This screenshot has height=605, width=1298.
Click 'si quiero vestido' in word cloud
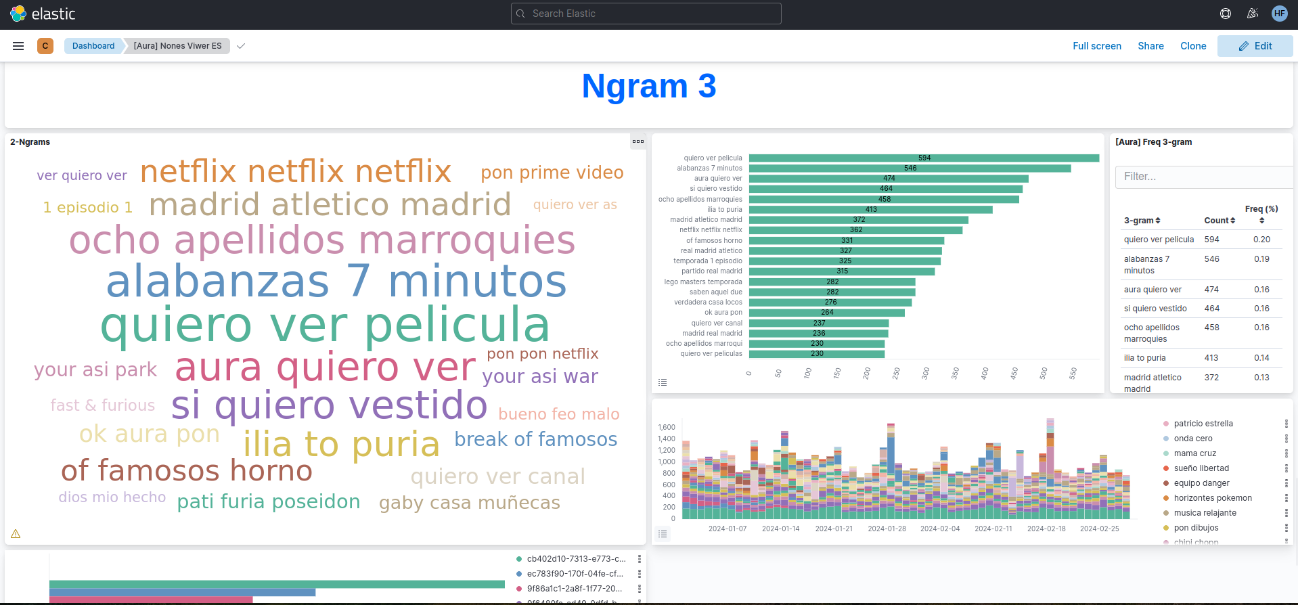coord(329,406)
